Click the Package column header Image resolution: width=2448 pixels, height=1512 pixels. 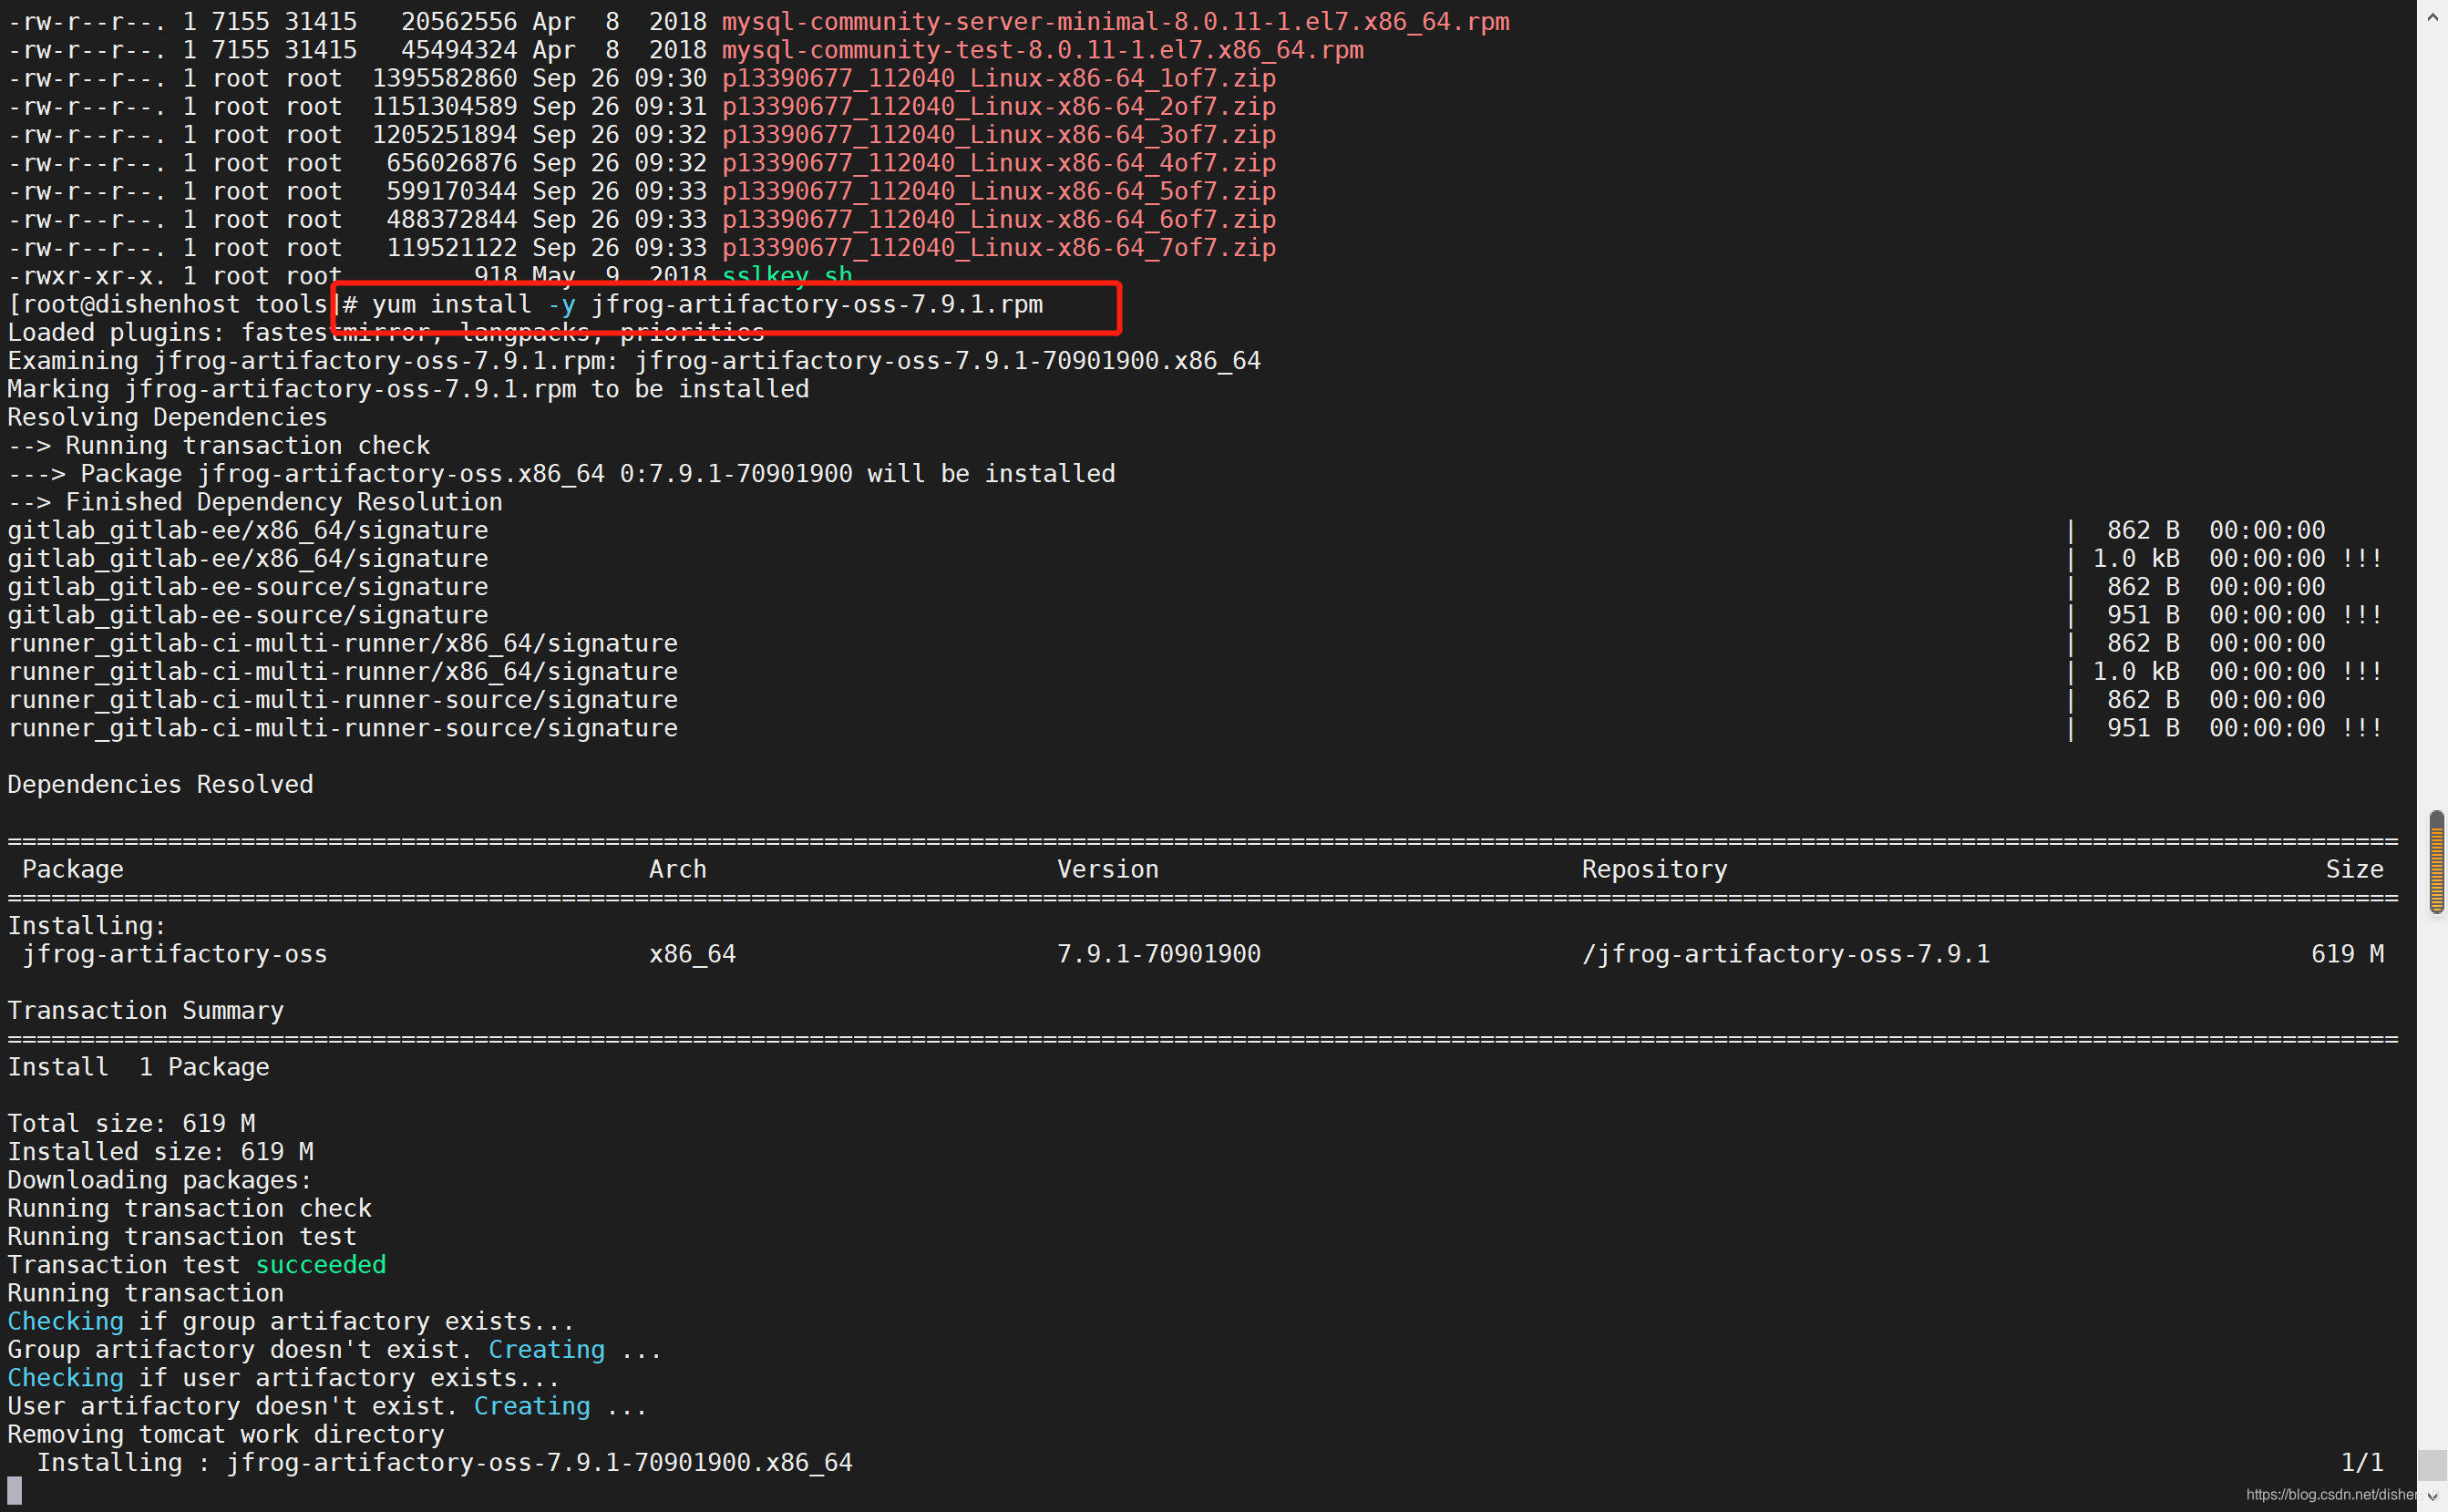pos(72,869)
